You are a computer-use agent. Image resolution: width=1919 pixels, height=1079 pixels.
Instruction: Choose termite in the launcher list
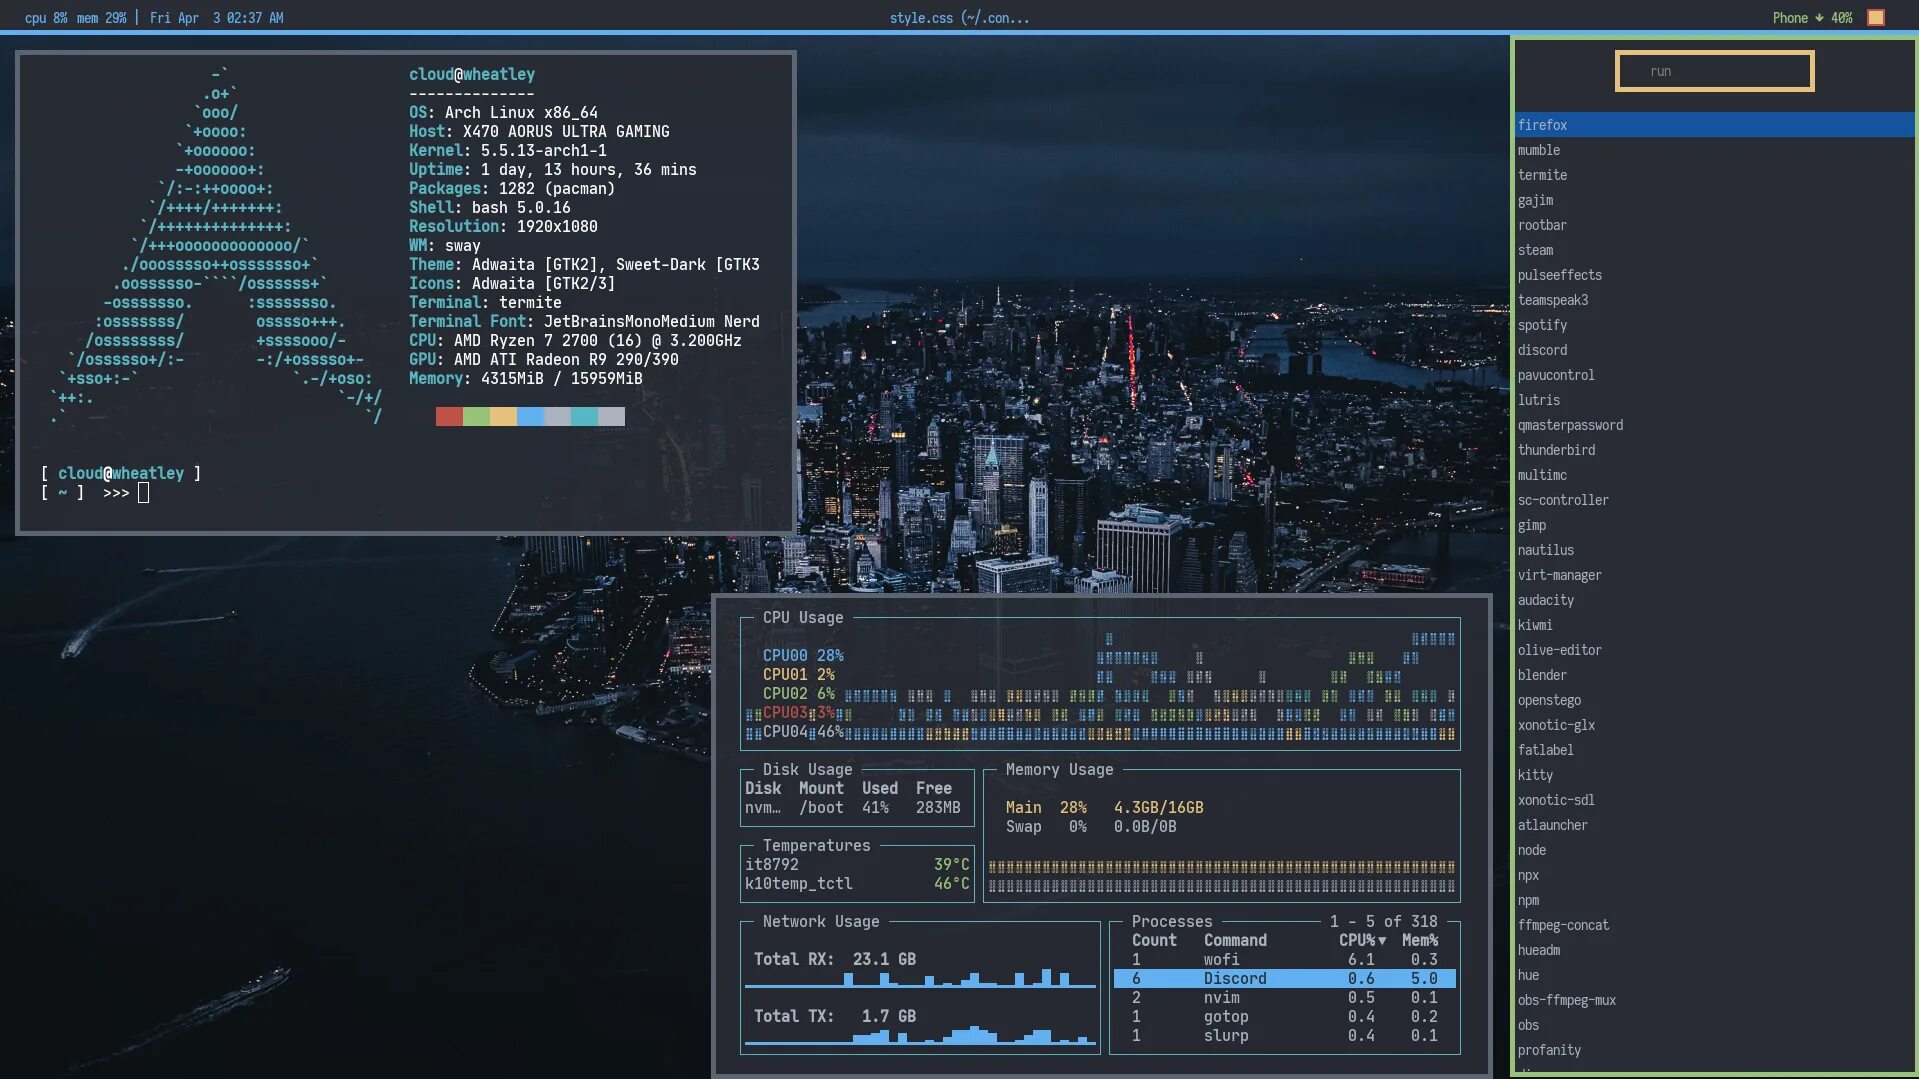(1715, 175)
